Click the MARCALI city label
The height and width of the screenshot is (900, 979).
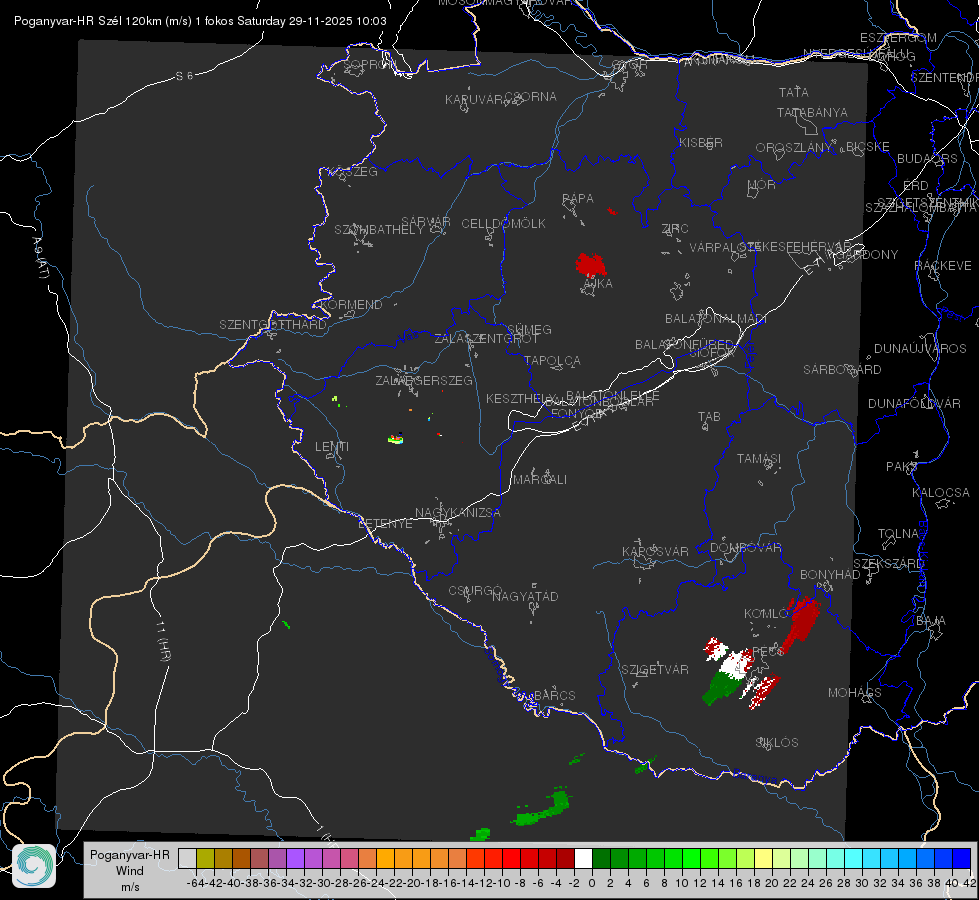coord(540,479)
